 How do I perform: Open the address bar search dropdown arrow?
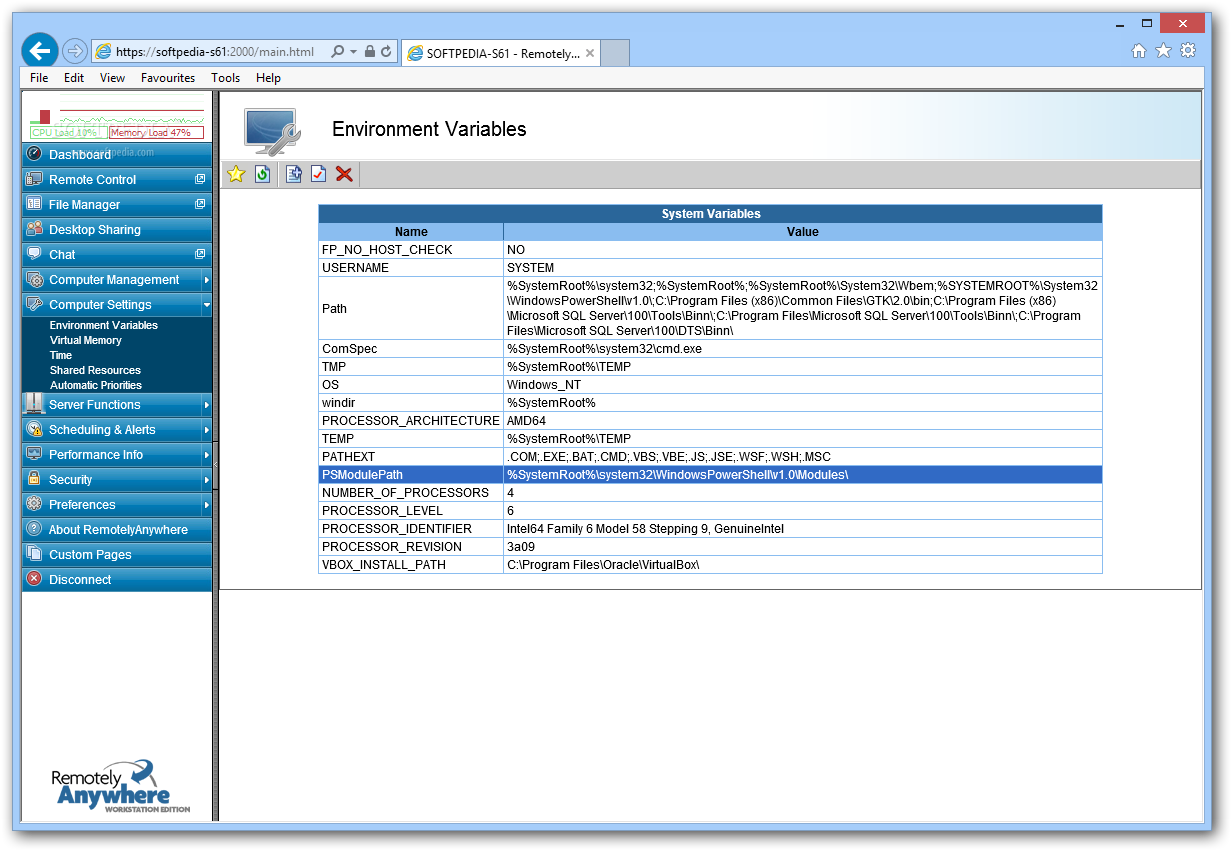pos(353,52)
